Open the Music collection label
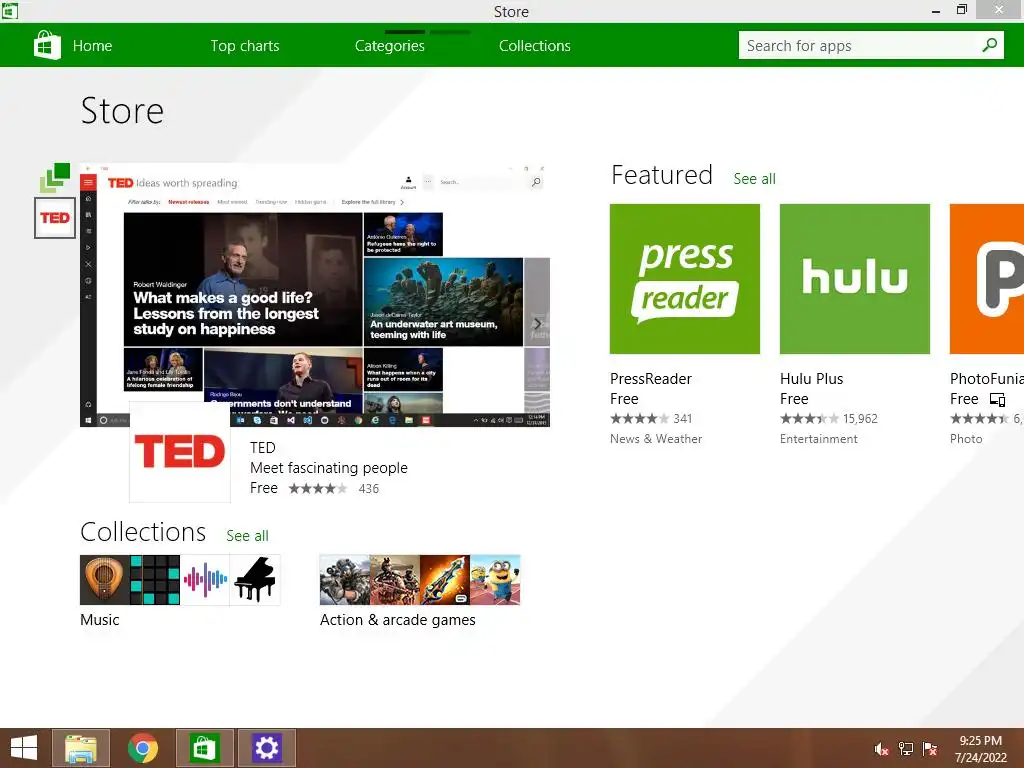1024x768 pixels. click(99, 620)
